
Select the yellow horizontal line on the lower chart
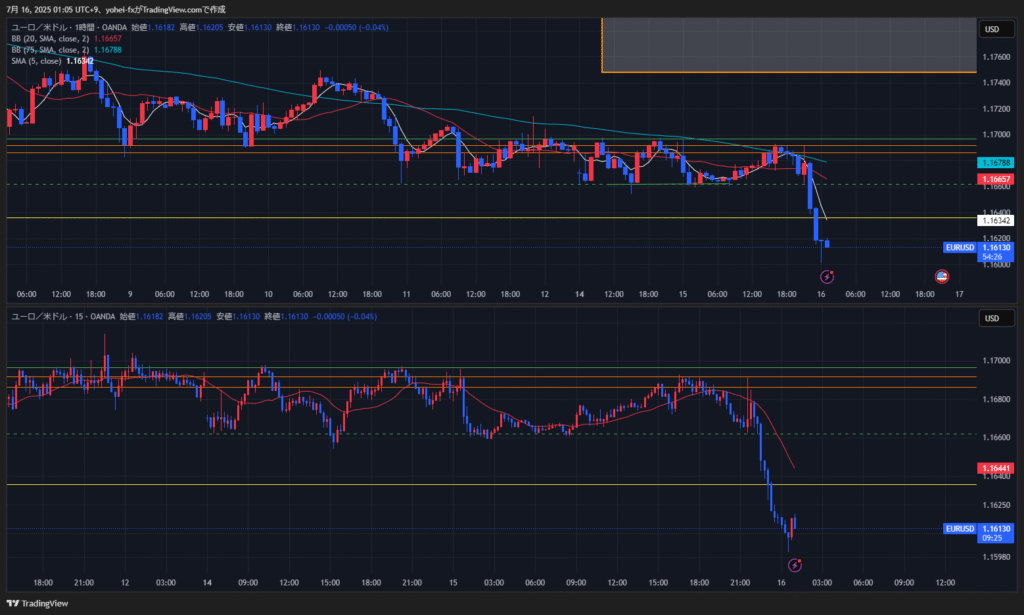pyautogui.click(x=400, y=485)
